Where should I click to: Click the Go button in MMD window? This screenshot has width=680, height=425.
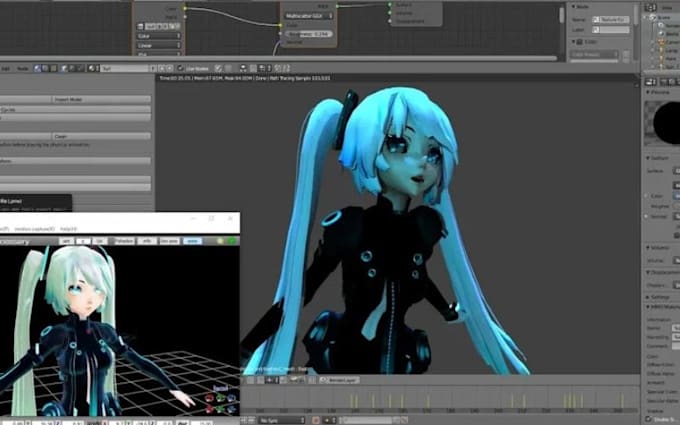[100, 241]
